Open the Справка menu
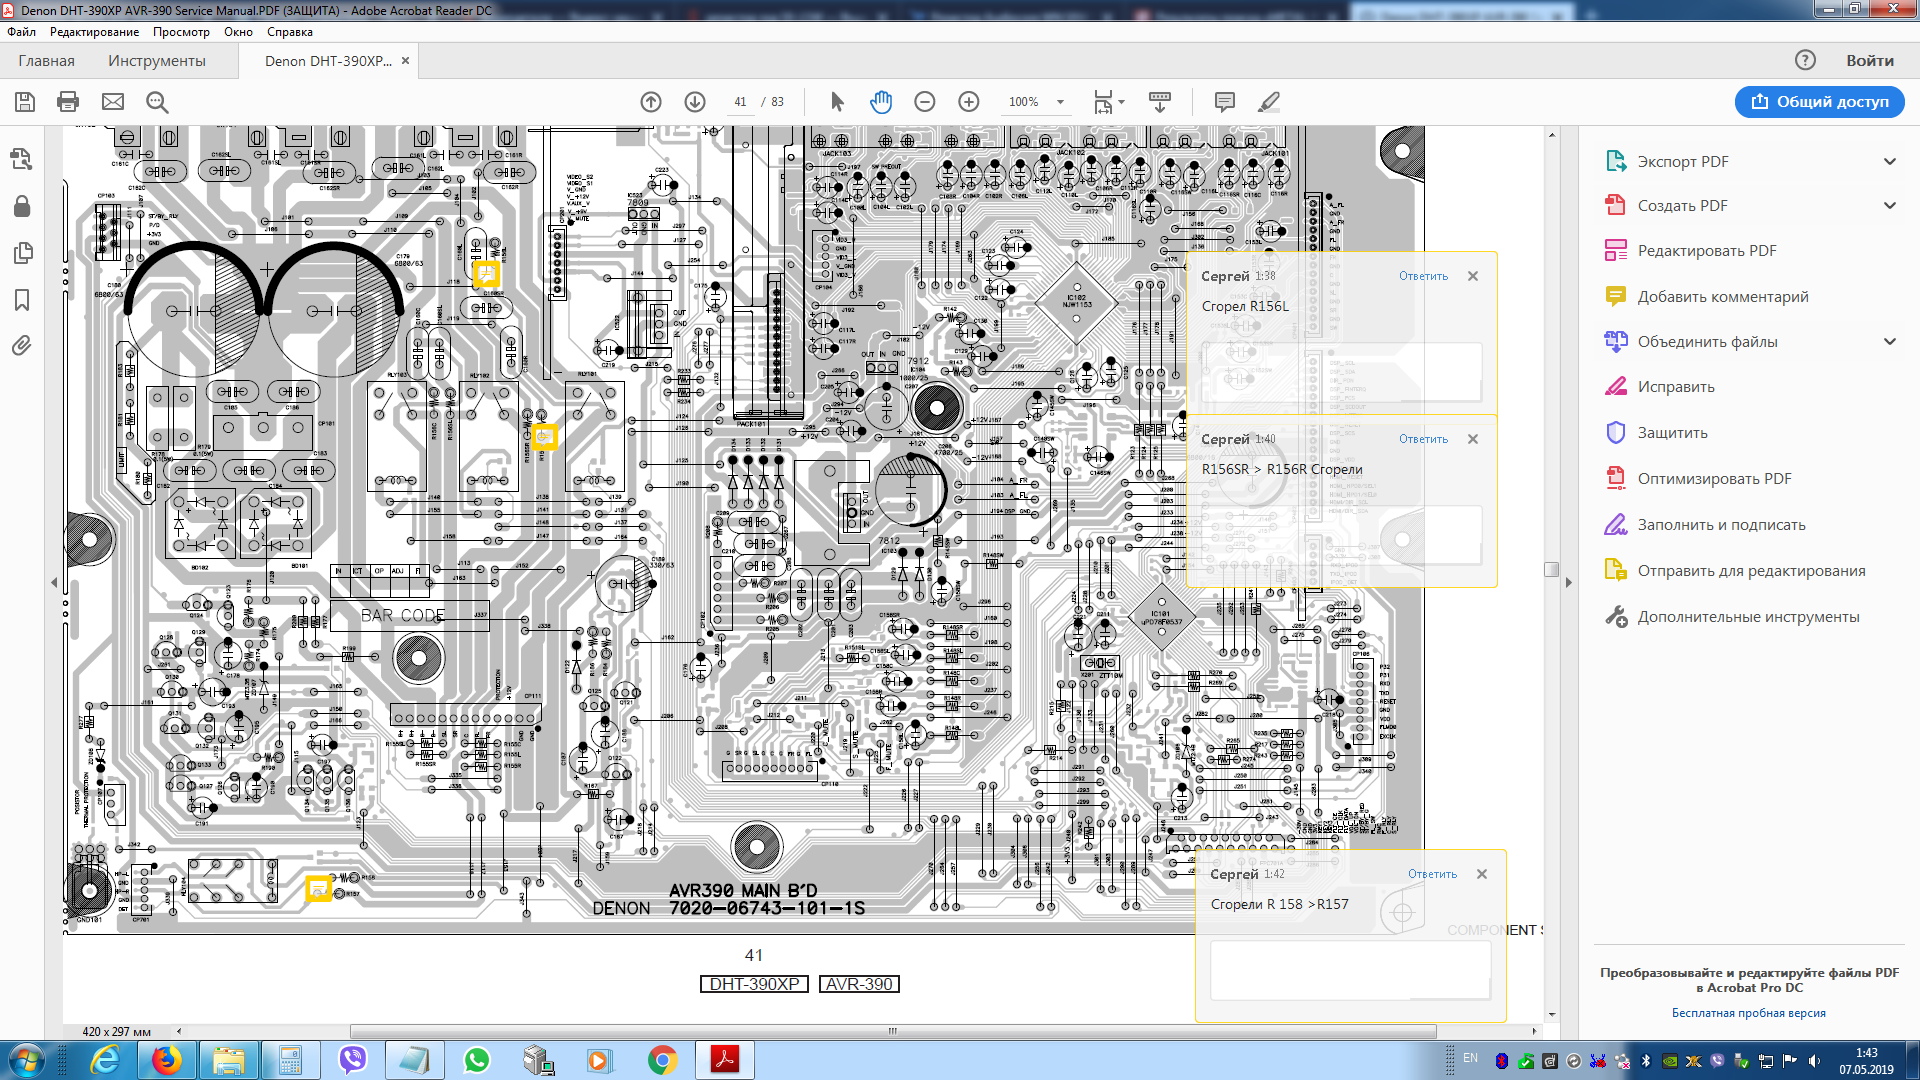This screenshot has height=1080, width=1920. point(290,32)
